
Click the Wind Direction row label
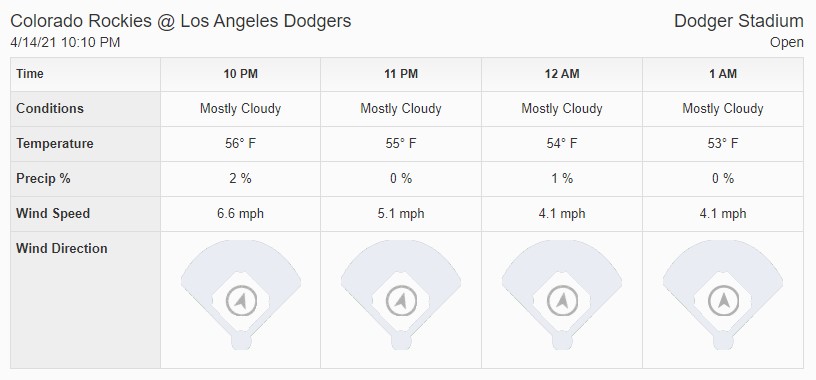[x=62, y=248]
